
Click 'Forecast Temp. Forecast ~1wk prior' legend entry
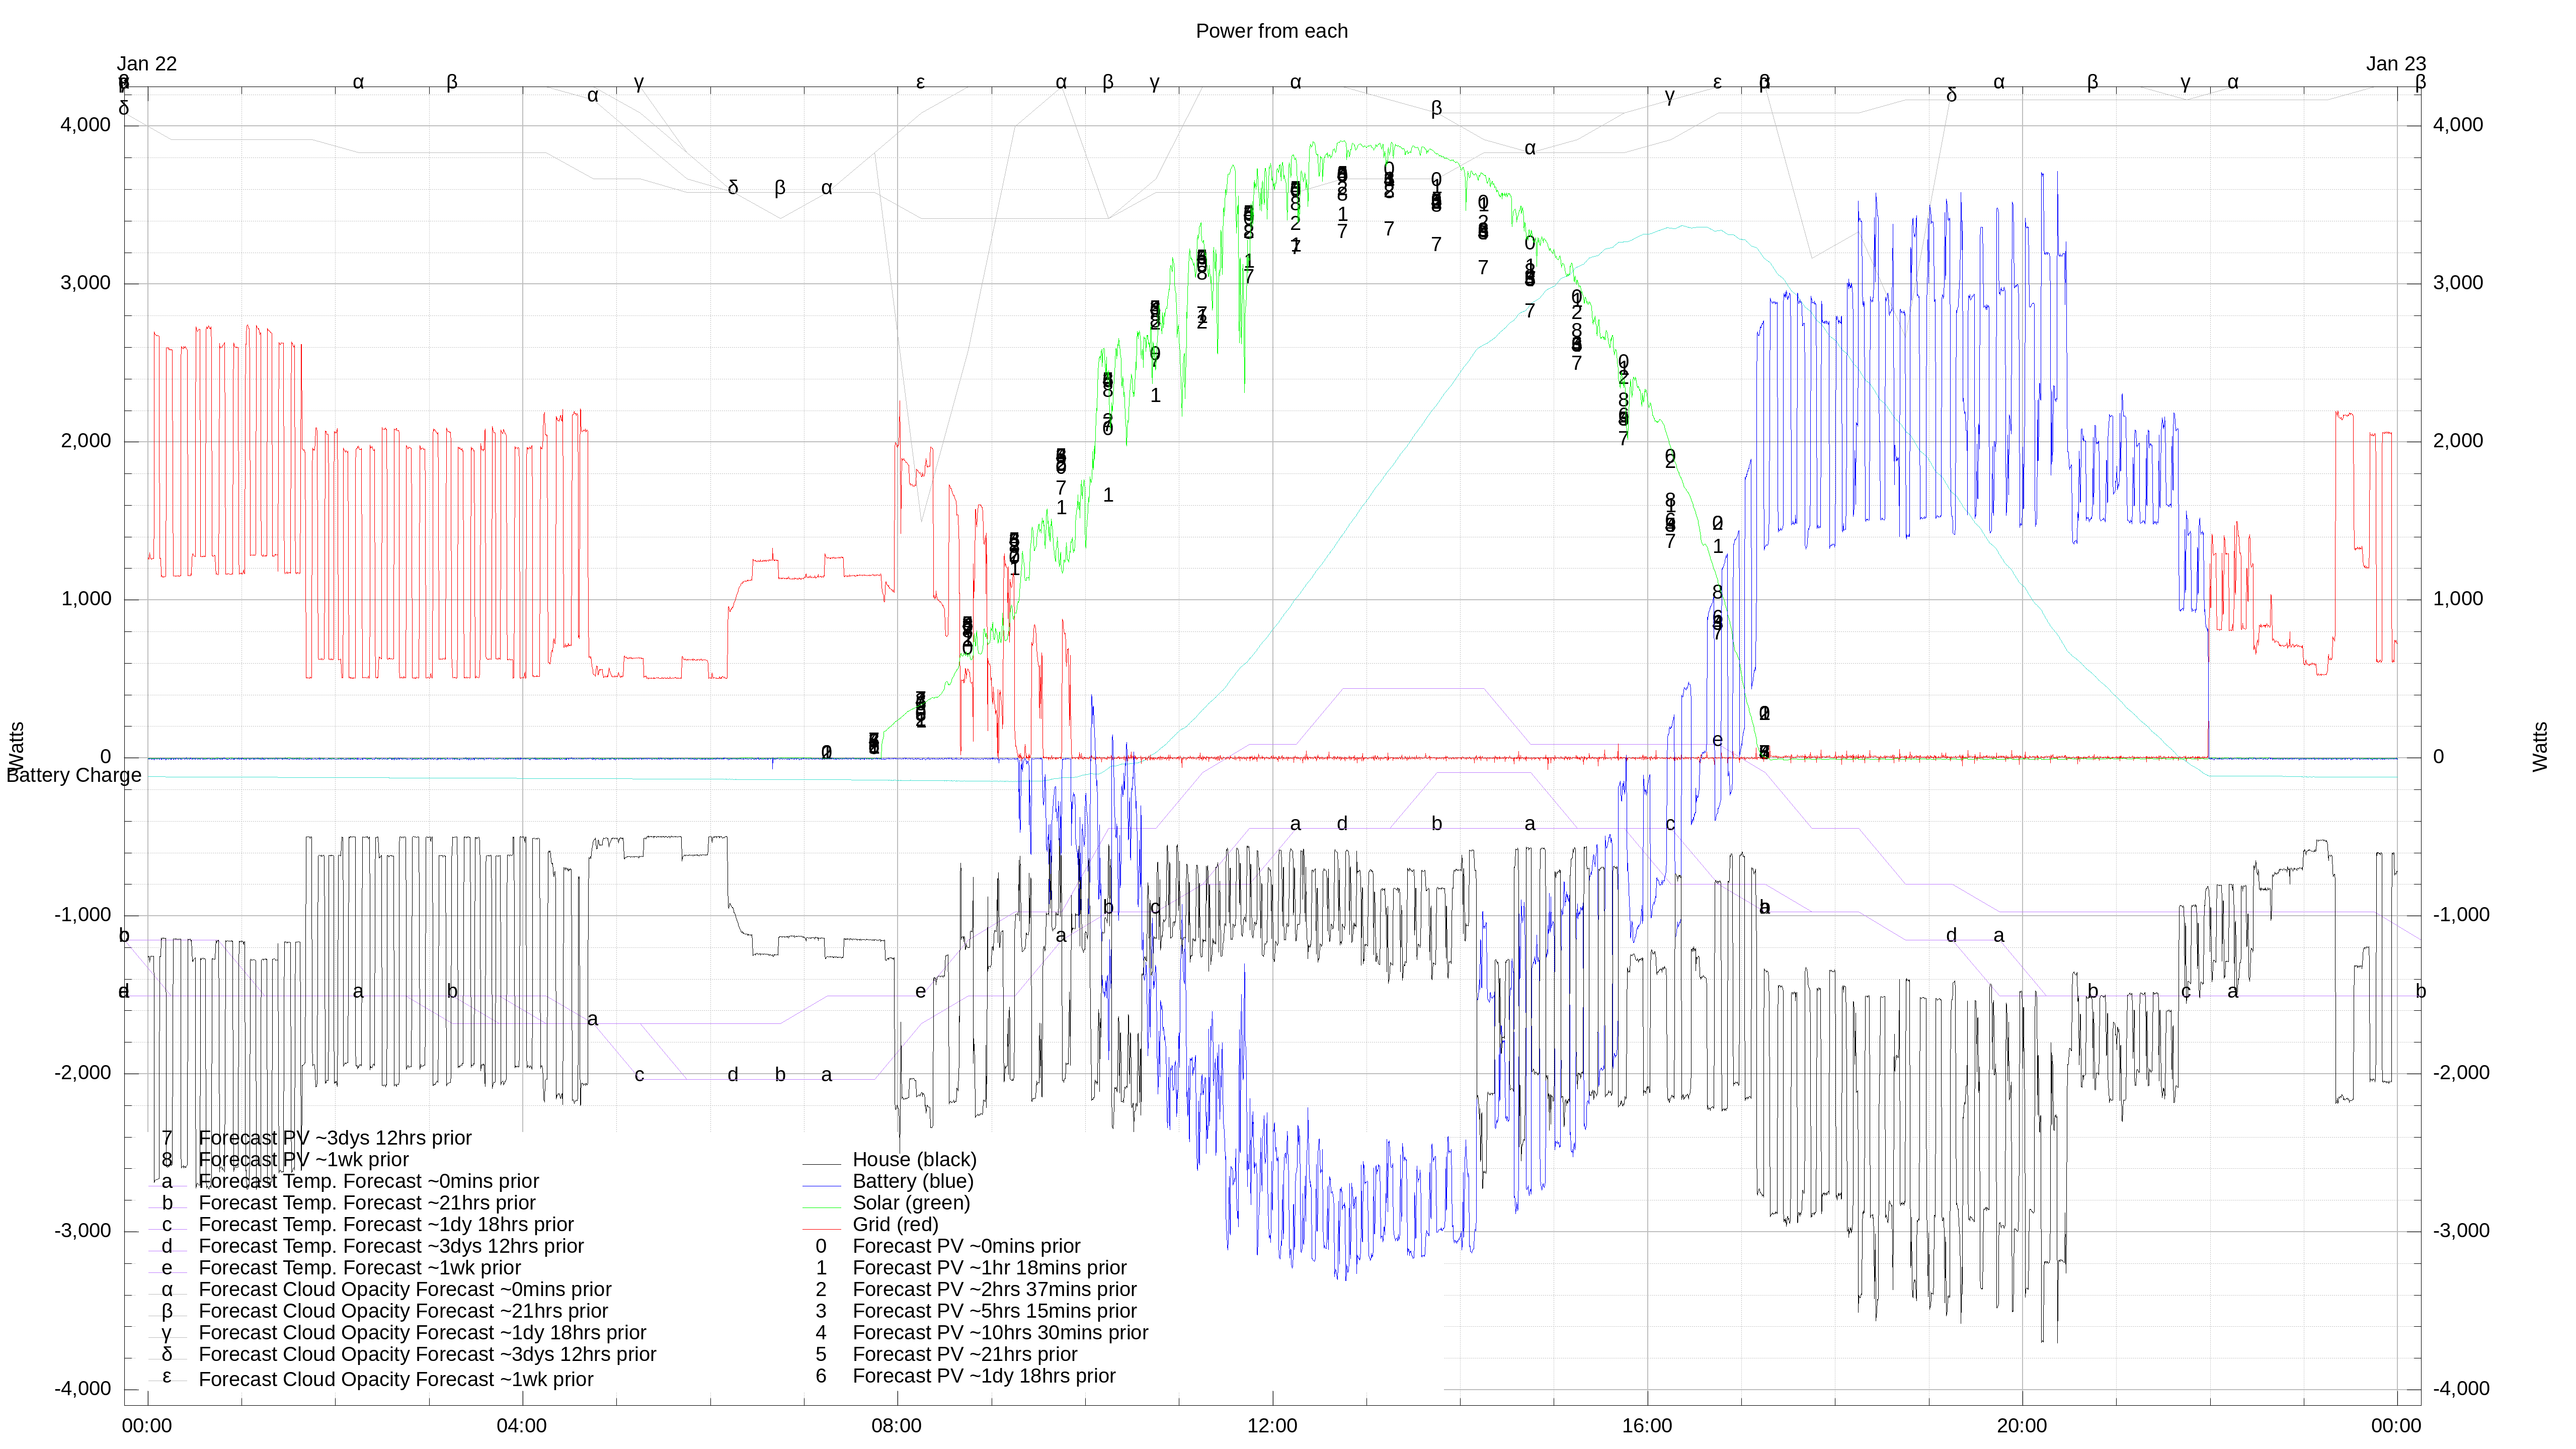tap(359, 1268)
